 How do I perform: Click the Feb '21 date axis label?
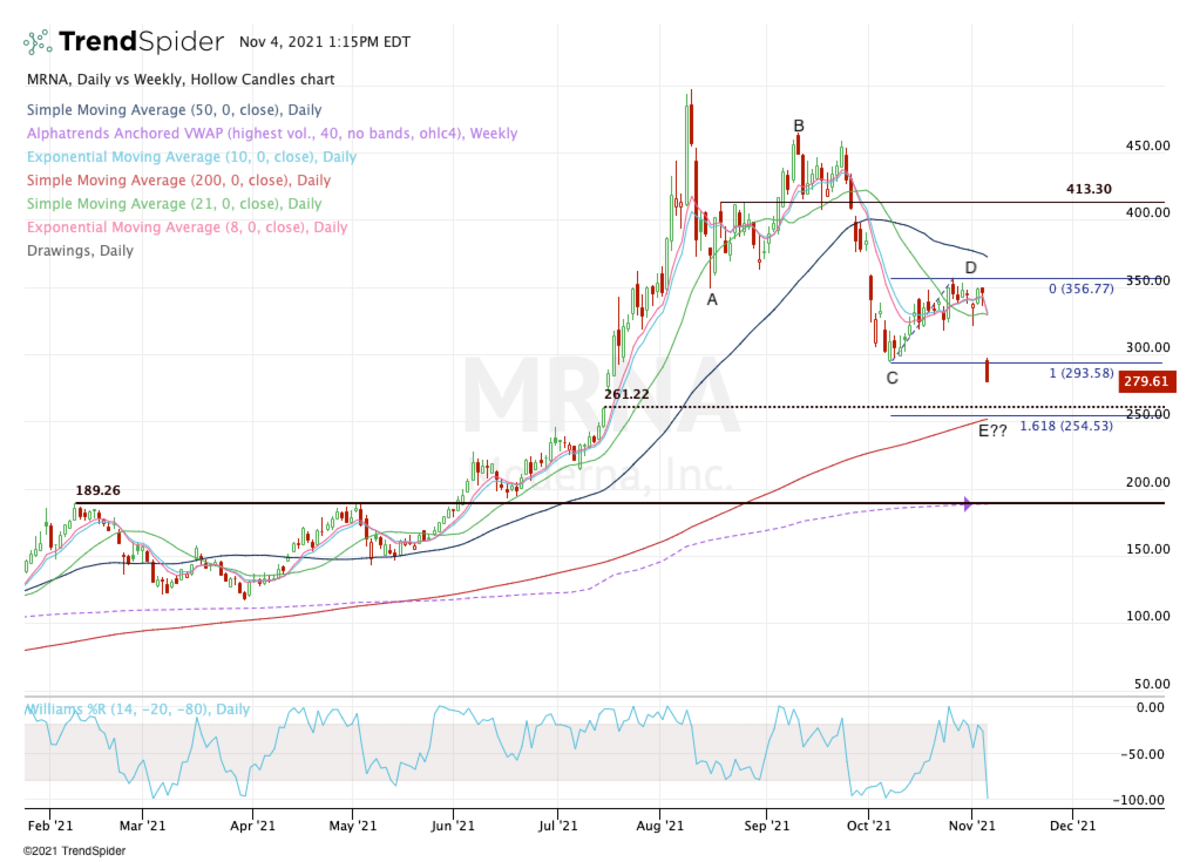click(50, 826)
